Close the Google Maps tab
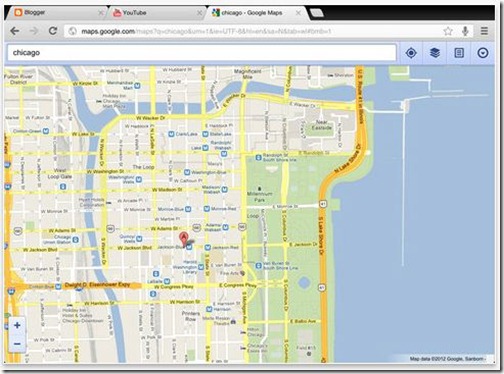Screen dimensions: 504x374 click(298, 13)
